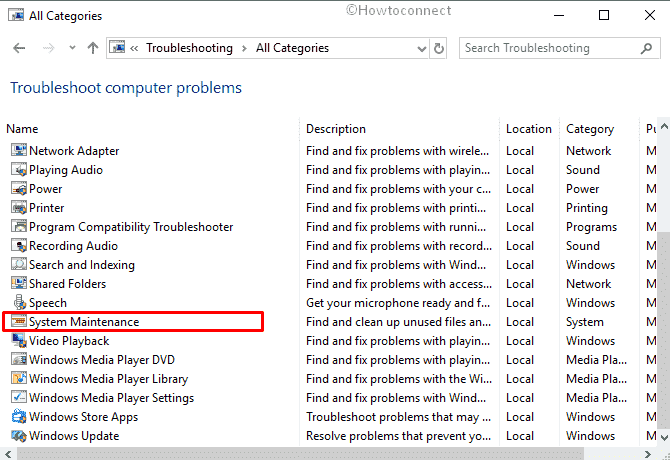Click the Search and Indexing magnifier icon
The height and width of the screenshot is (460, 670).
pos(19,264)
